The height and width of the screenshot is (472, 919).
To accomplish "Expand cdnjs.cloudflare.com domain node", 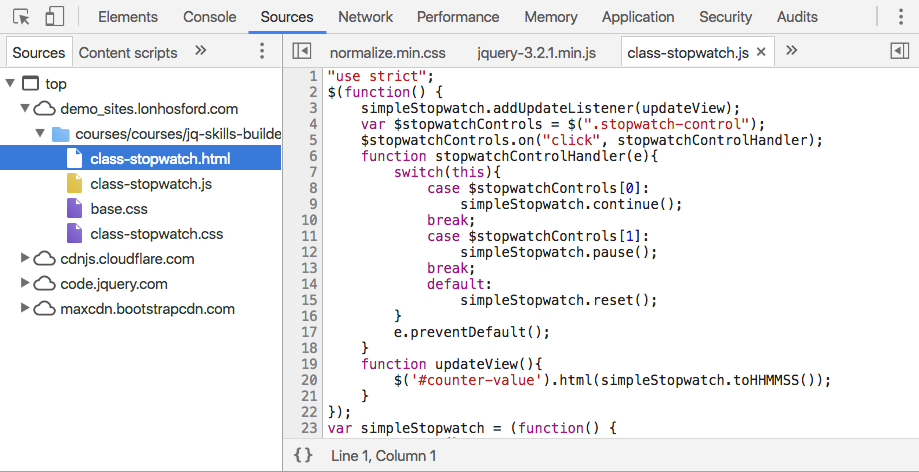I will click(x=24, y=258).
